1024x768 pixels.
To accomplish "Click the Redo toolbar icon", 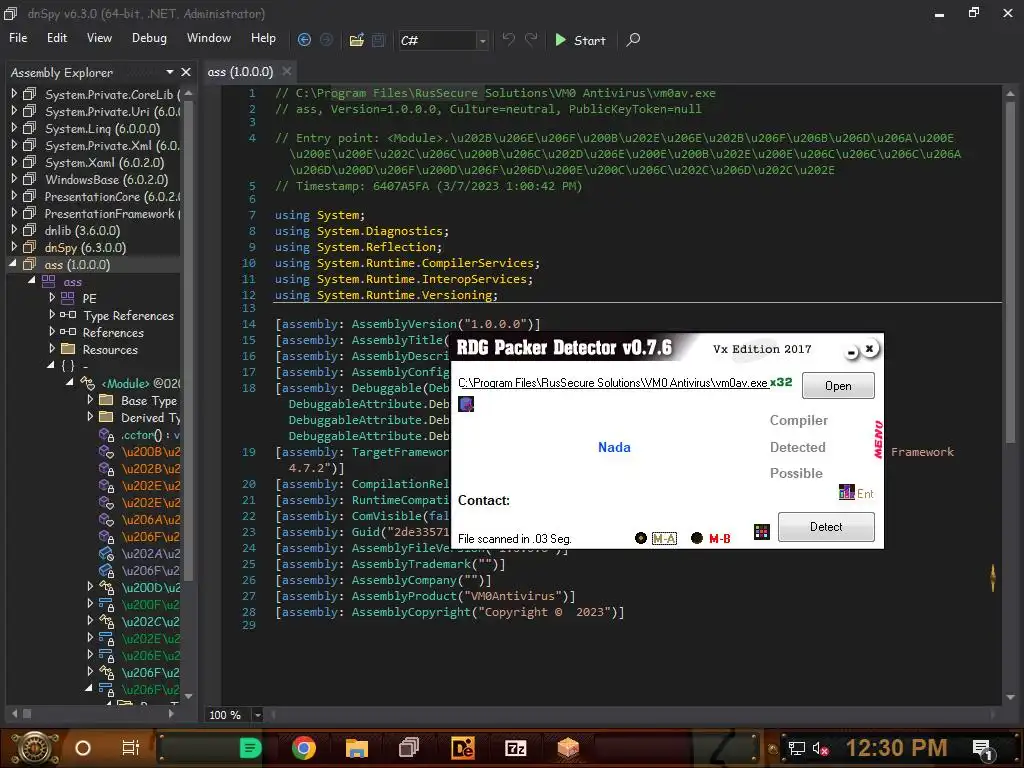I will [x=531, y=40].
